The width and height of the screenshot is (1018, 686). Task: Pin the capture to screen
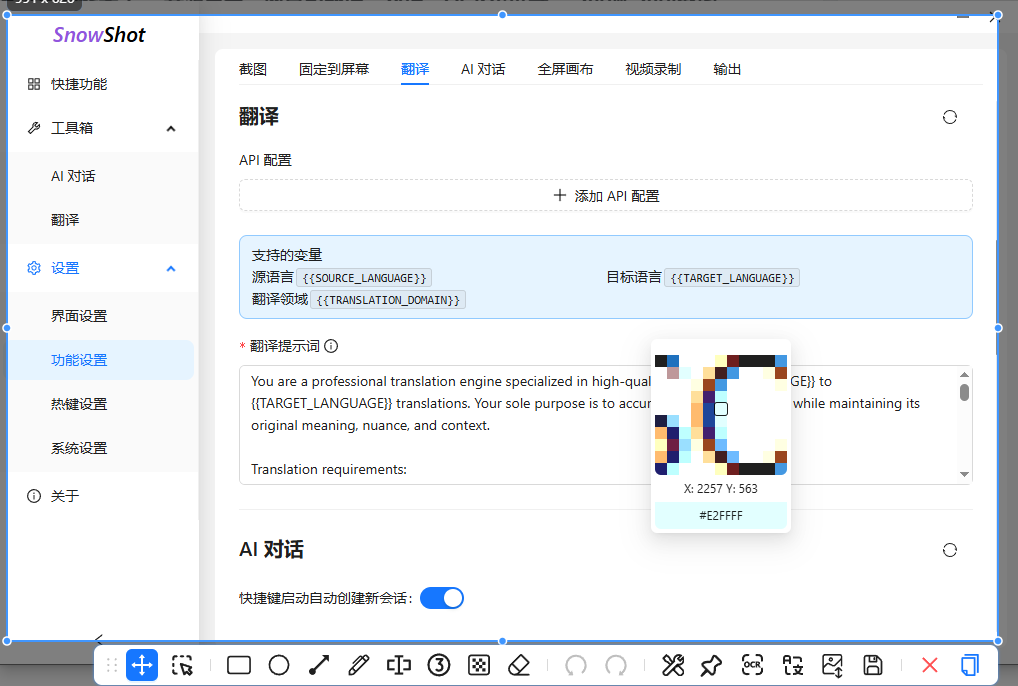[x=712, y=665]
